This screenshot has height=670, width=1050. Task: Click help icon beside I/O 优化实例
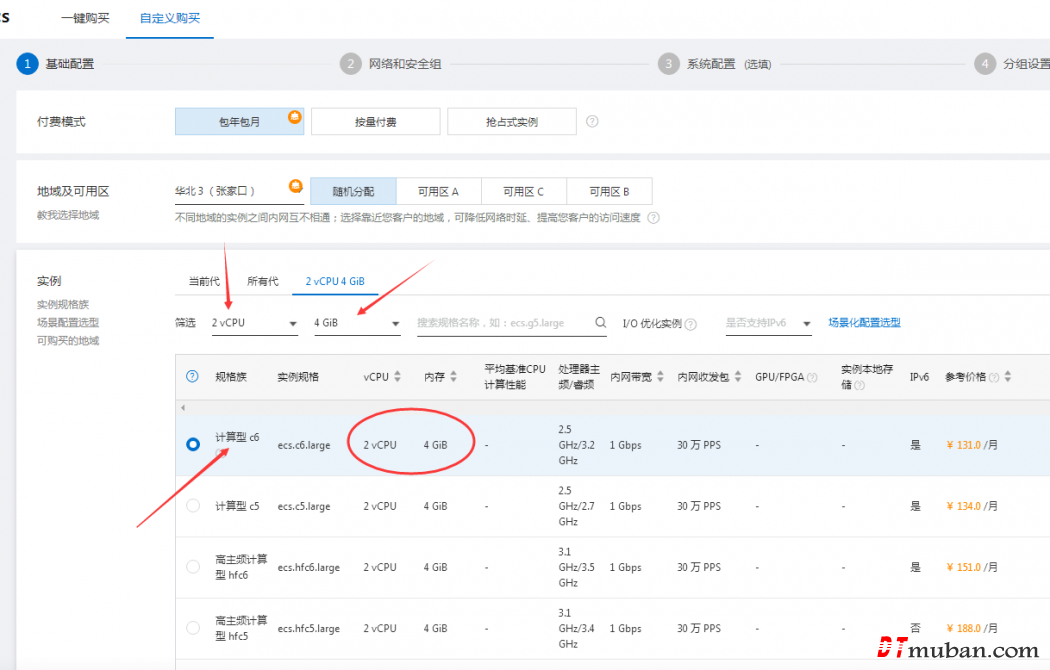click(691, 324)
